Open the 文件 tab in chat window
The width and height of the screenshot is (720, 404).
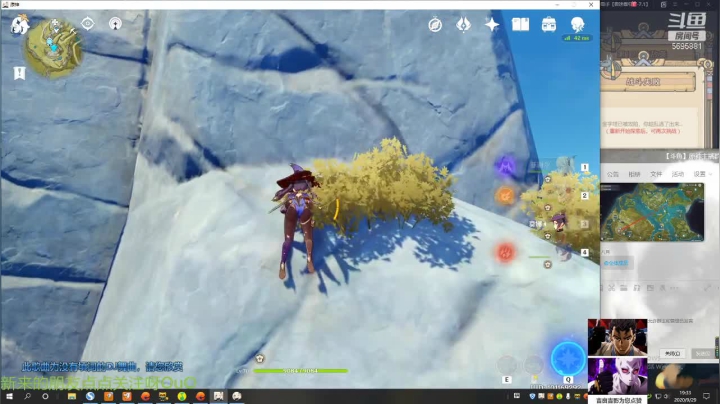point(656,174)
